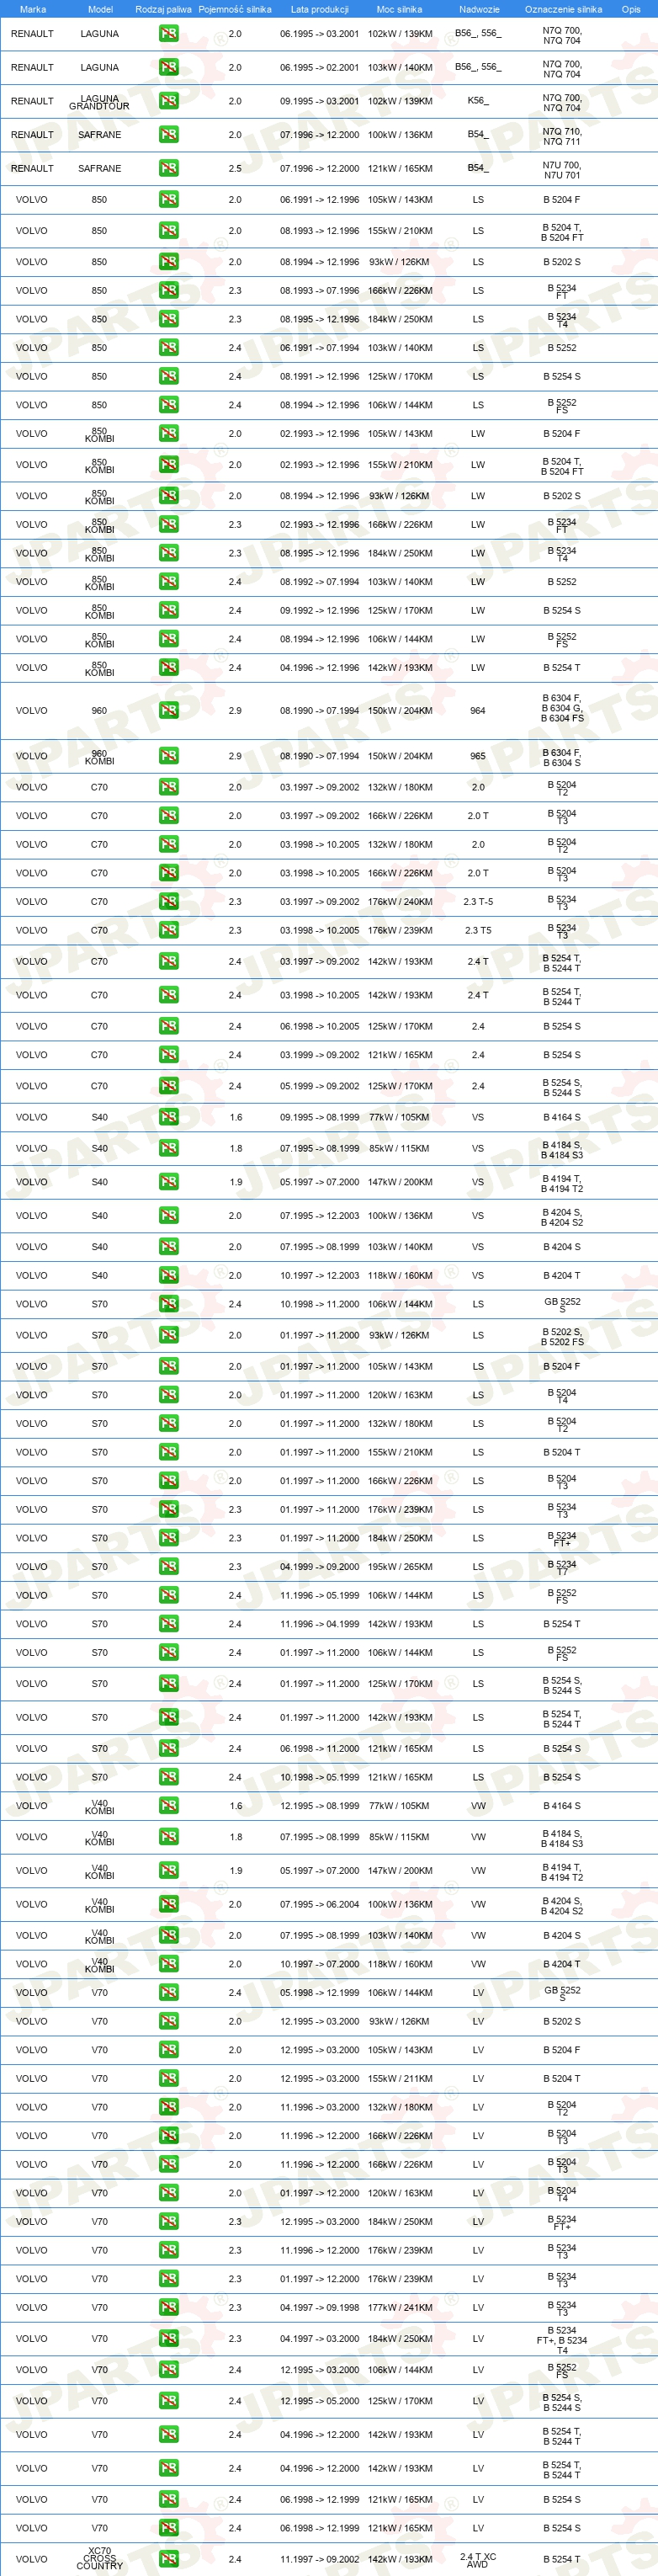
Task: Select the 'N7U 700, N7U 701' engine cell
Action: point(562,169)
